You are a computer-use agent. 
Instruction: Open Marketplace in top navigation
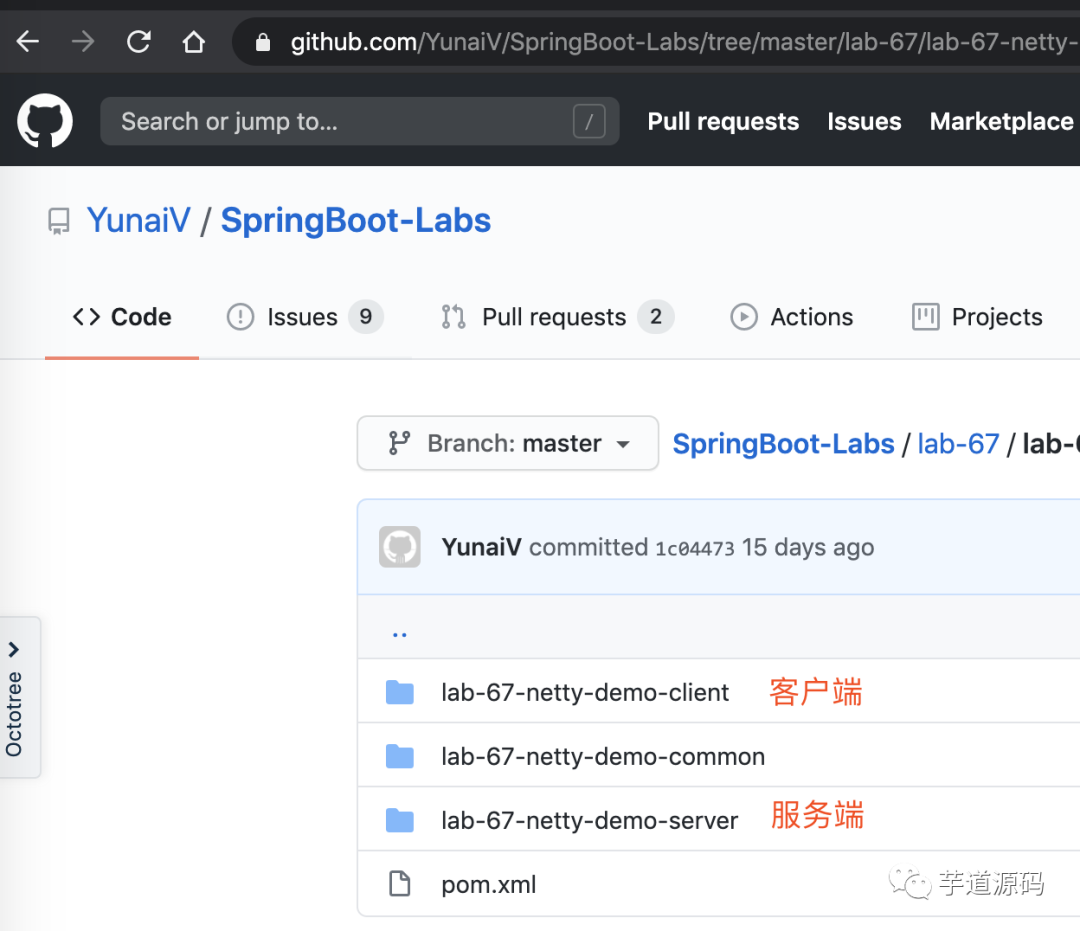[x=1001, y=121]
